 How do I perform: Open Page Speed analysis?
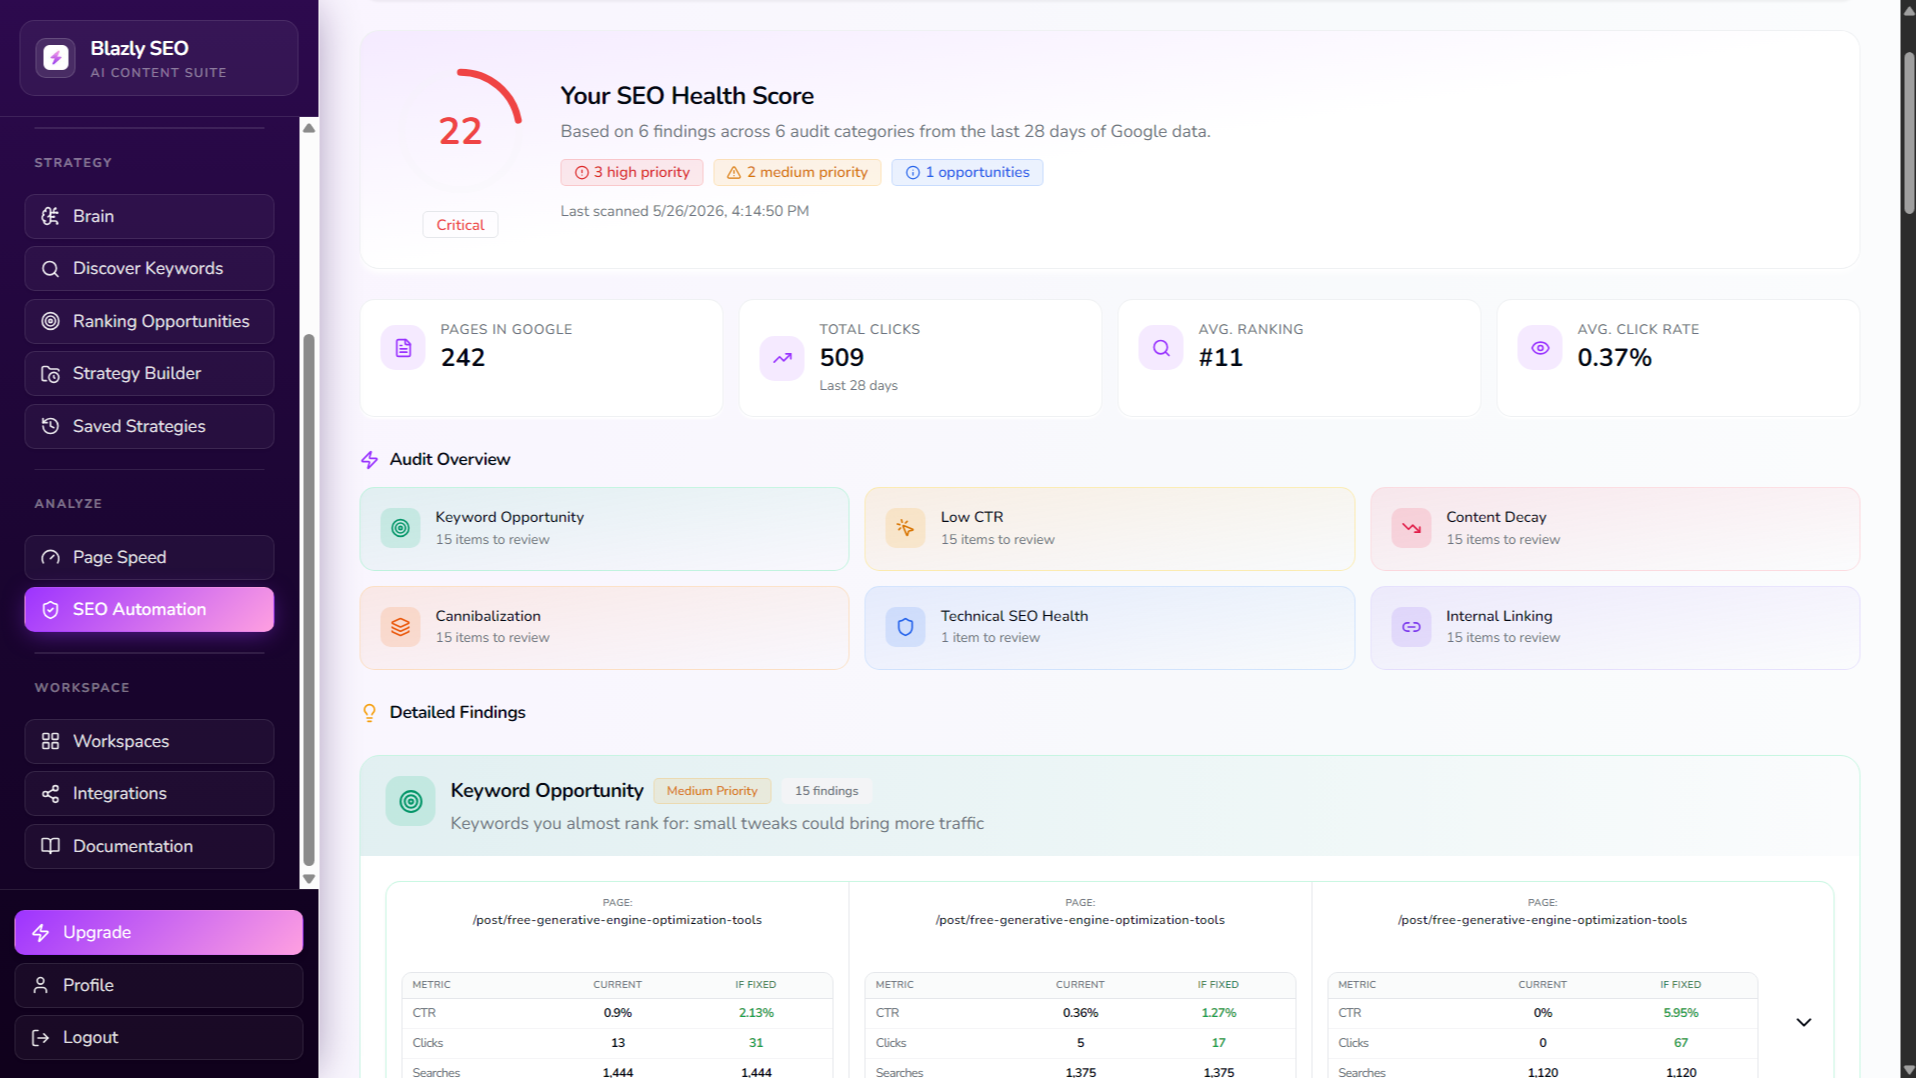(149, 557)
